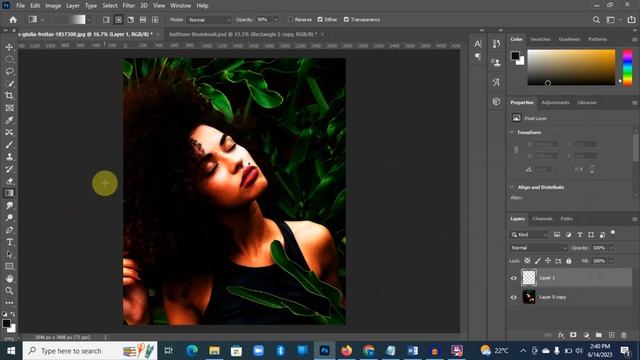
Task: Select the Rectangle shape tool
Action: tap(9, 267)
